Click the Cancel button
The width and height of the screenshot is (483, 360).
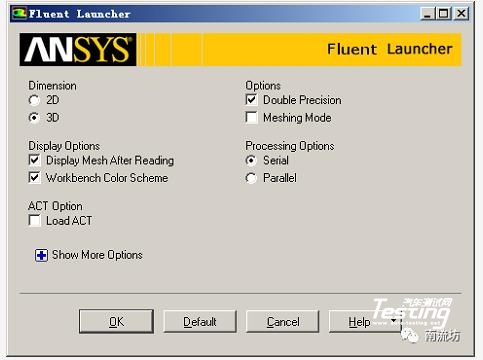(x=283, y=322)
